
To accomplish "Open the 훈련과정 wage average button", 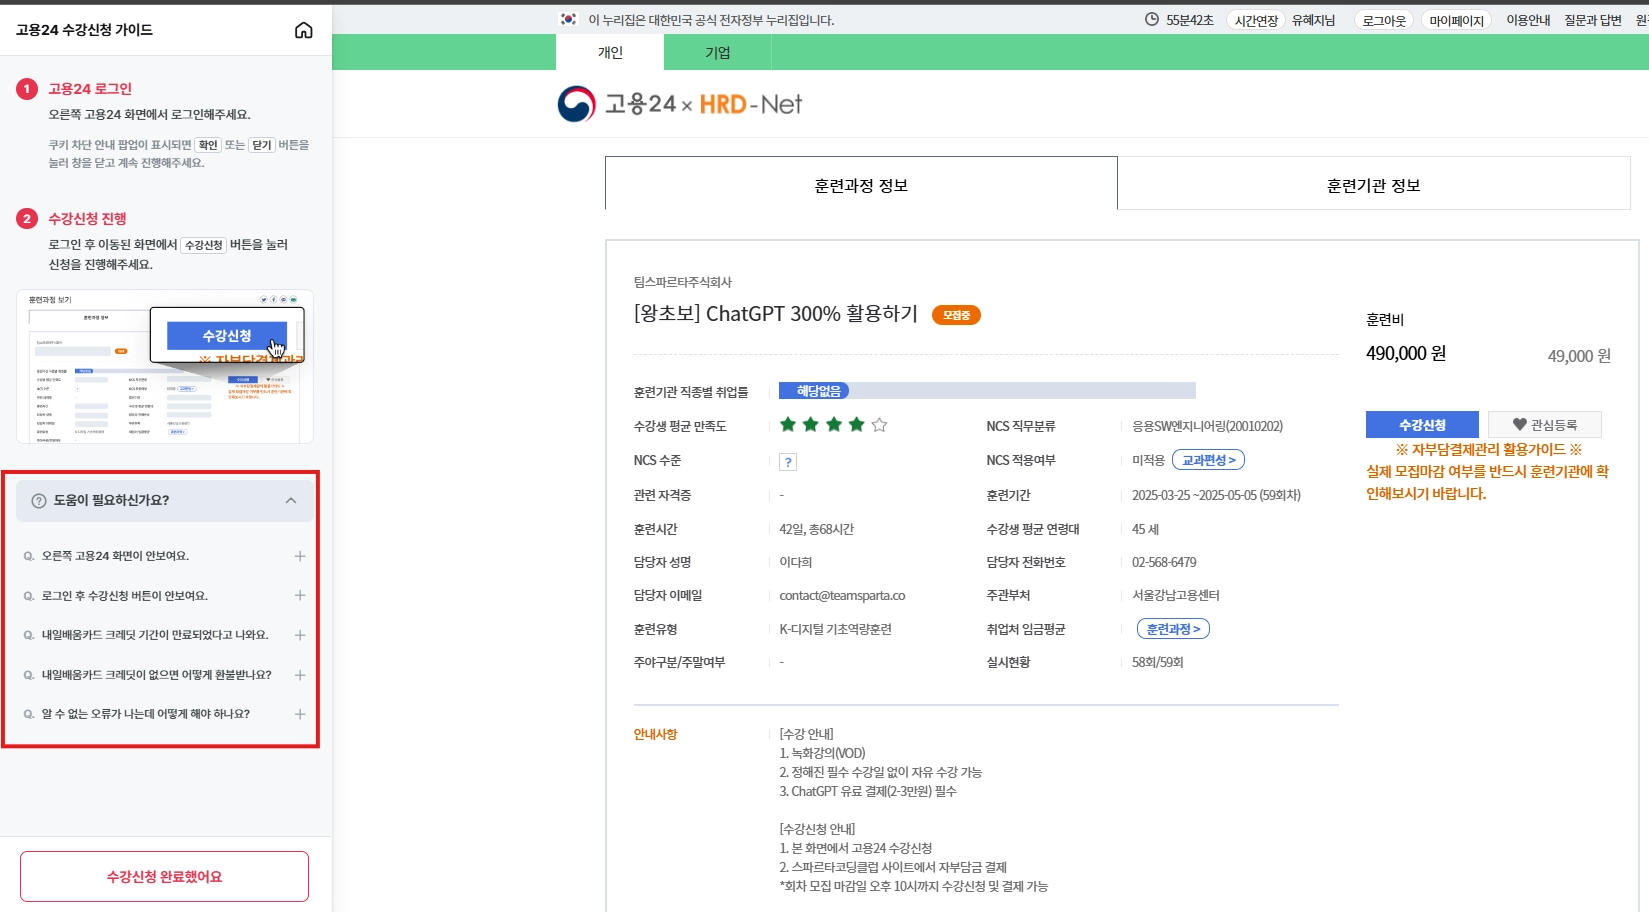I will (1174, 629).
